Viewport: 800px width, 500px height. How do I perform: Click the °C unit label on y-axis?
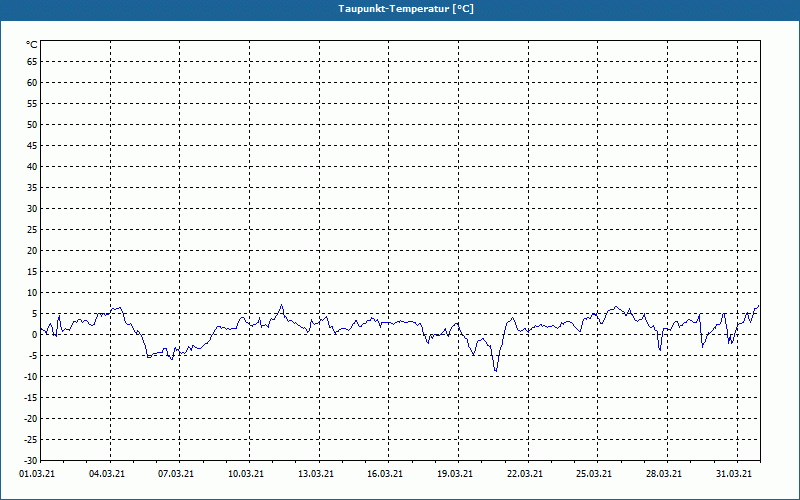(32, 45)
